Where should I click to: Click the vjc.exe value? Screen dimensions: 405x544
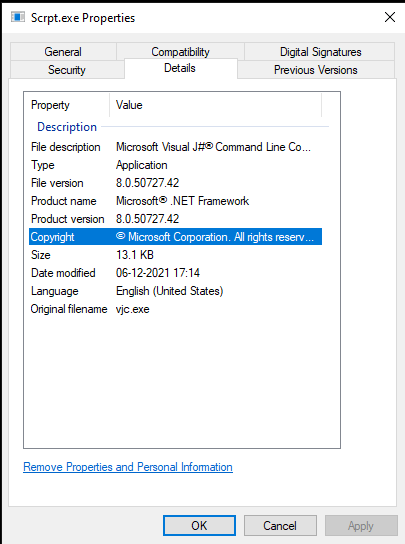pyautogui.click(x=133, y=309)
